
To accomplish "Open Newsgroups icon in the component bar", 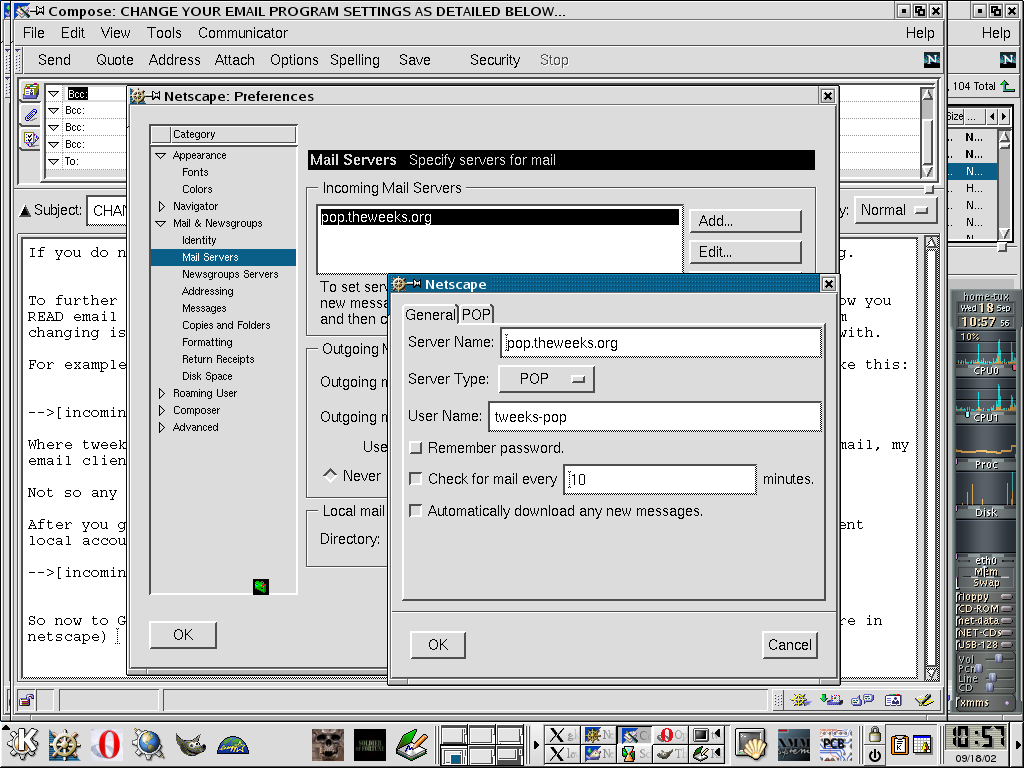I will tap(863, 700).
